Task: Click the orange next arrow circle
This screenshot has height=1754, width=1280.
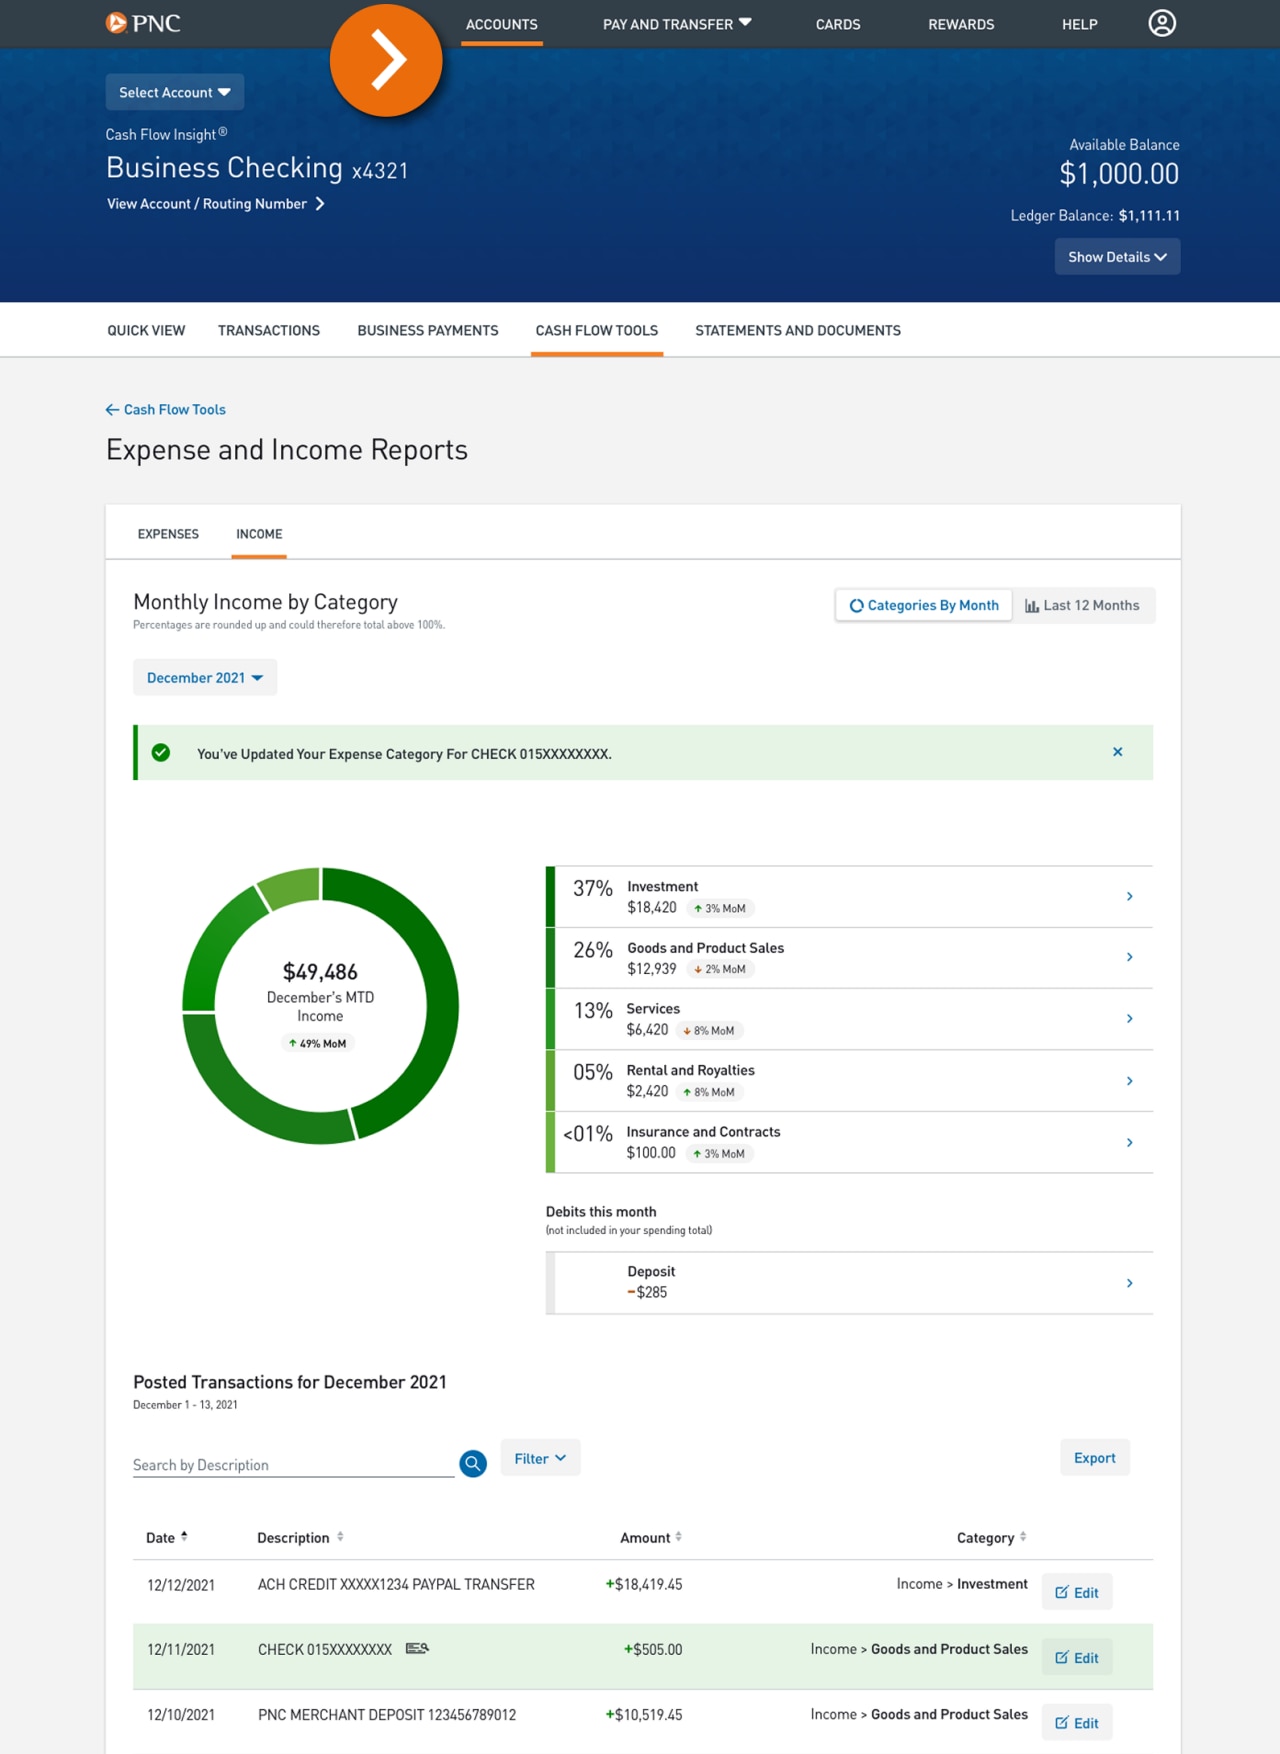Action: [x=386, y=60]
